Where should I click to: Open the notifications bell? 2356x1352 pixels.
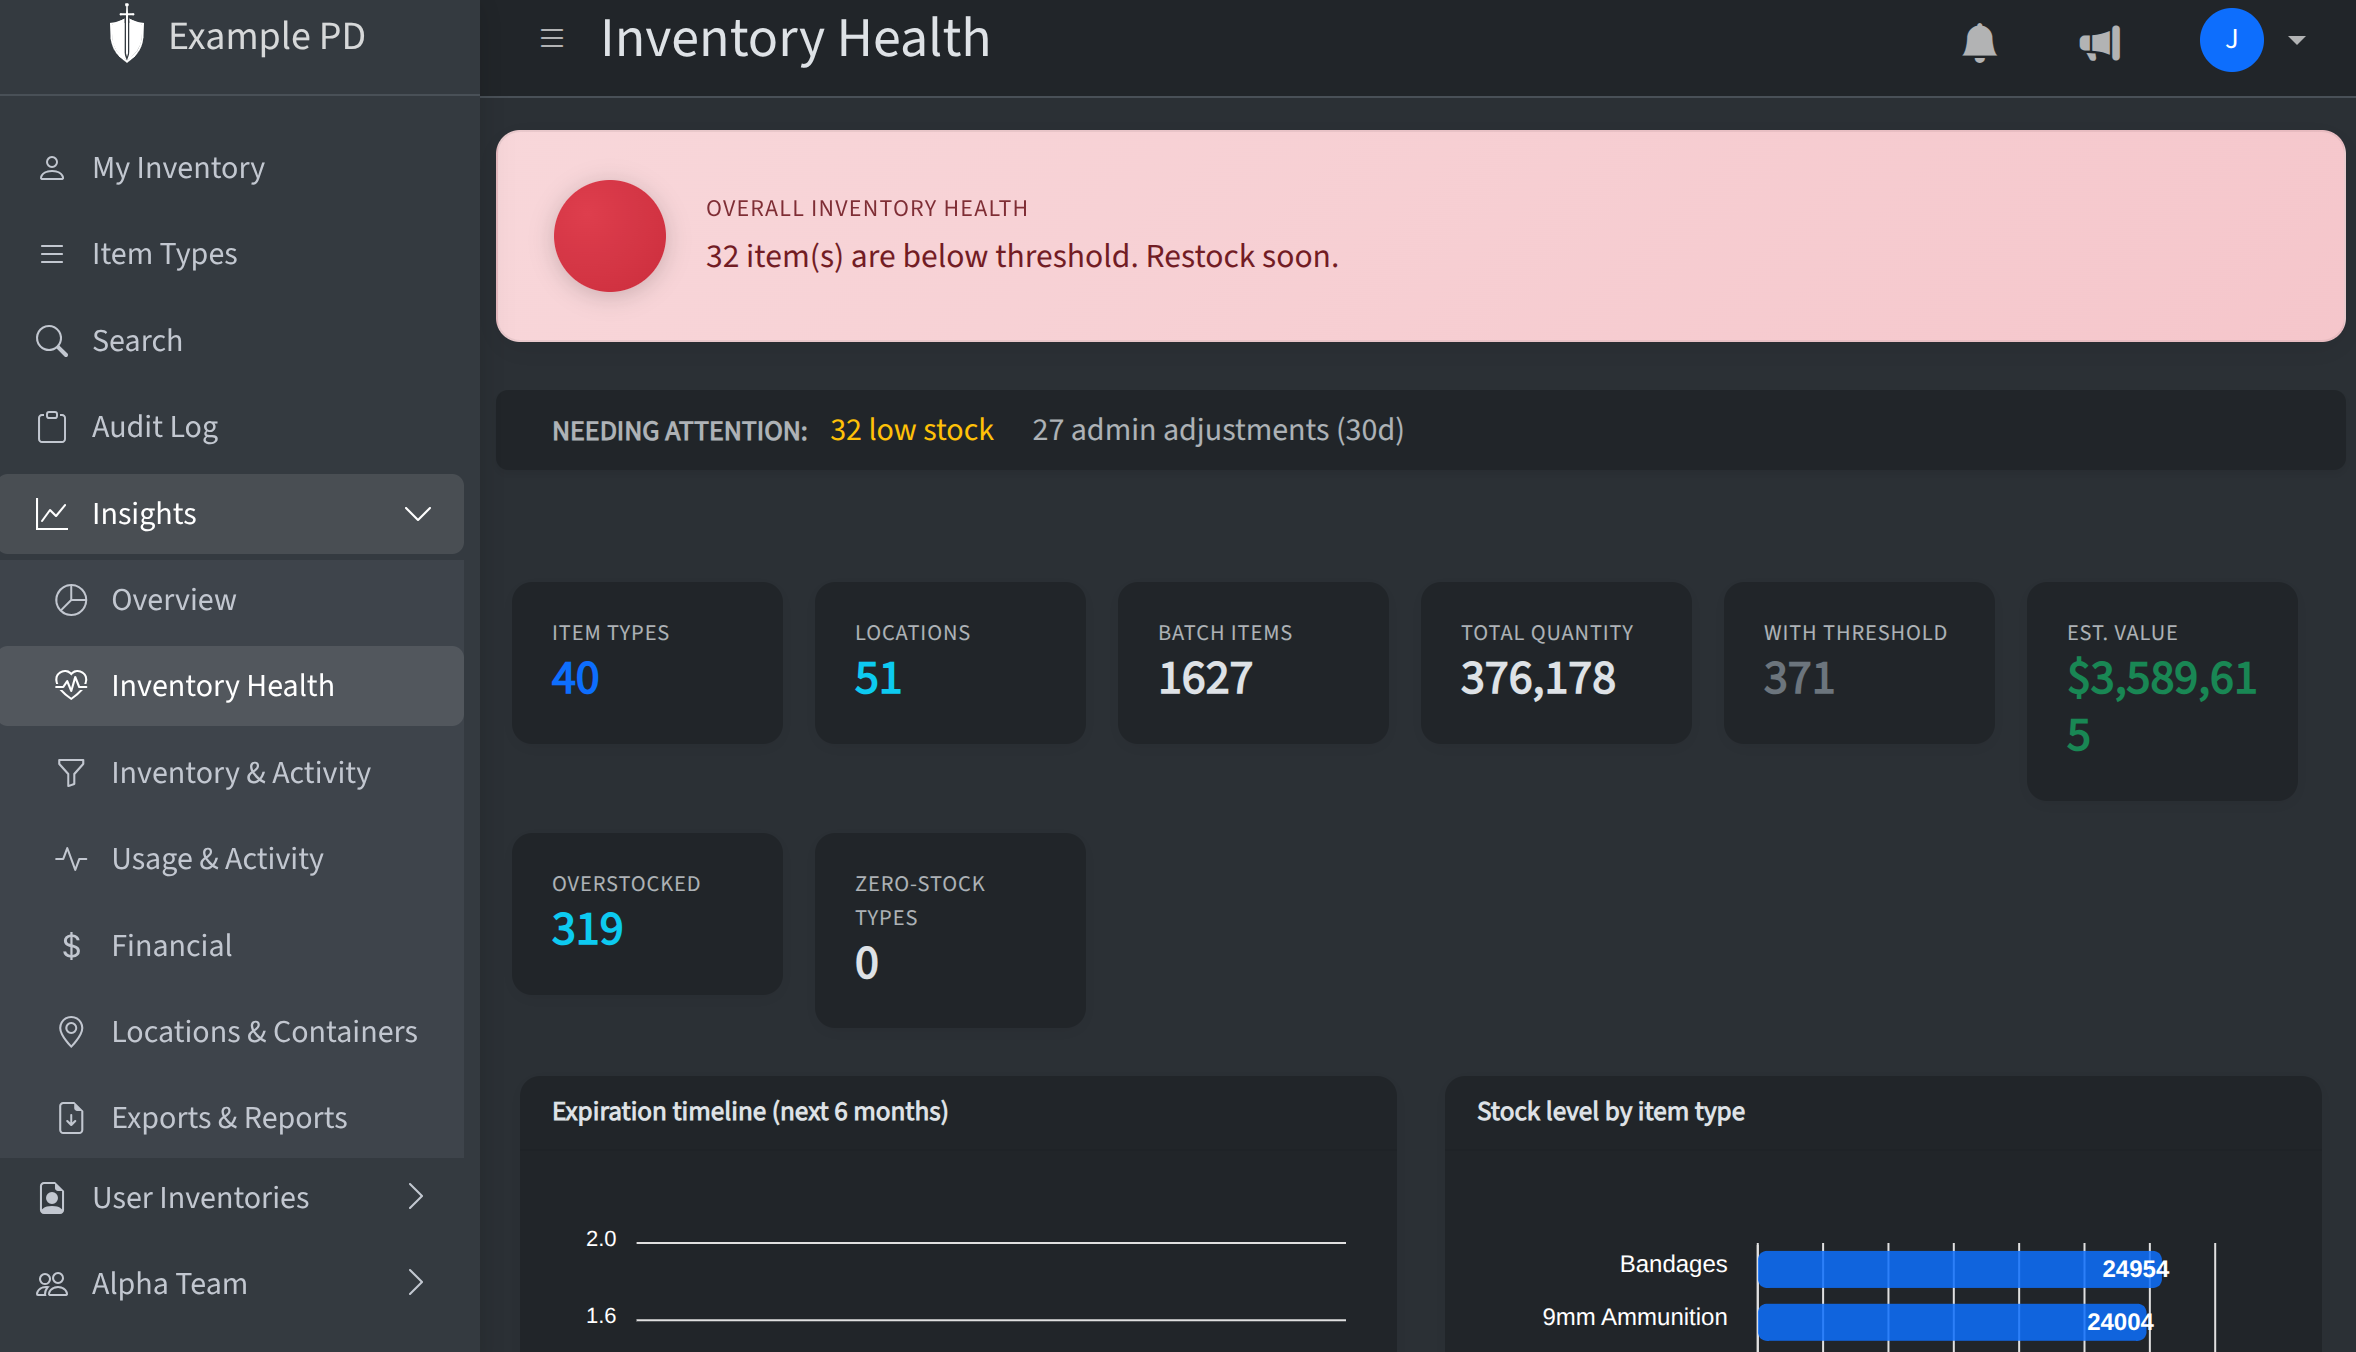click(x=1979, y=41)
